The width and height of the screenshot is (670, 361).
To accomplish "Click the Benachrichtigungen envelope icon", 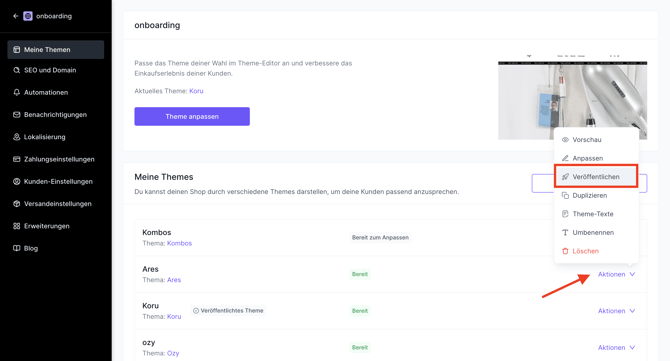I will click(17, 114).
